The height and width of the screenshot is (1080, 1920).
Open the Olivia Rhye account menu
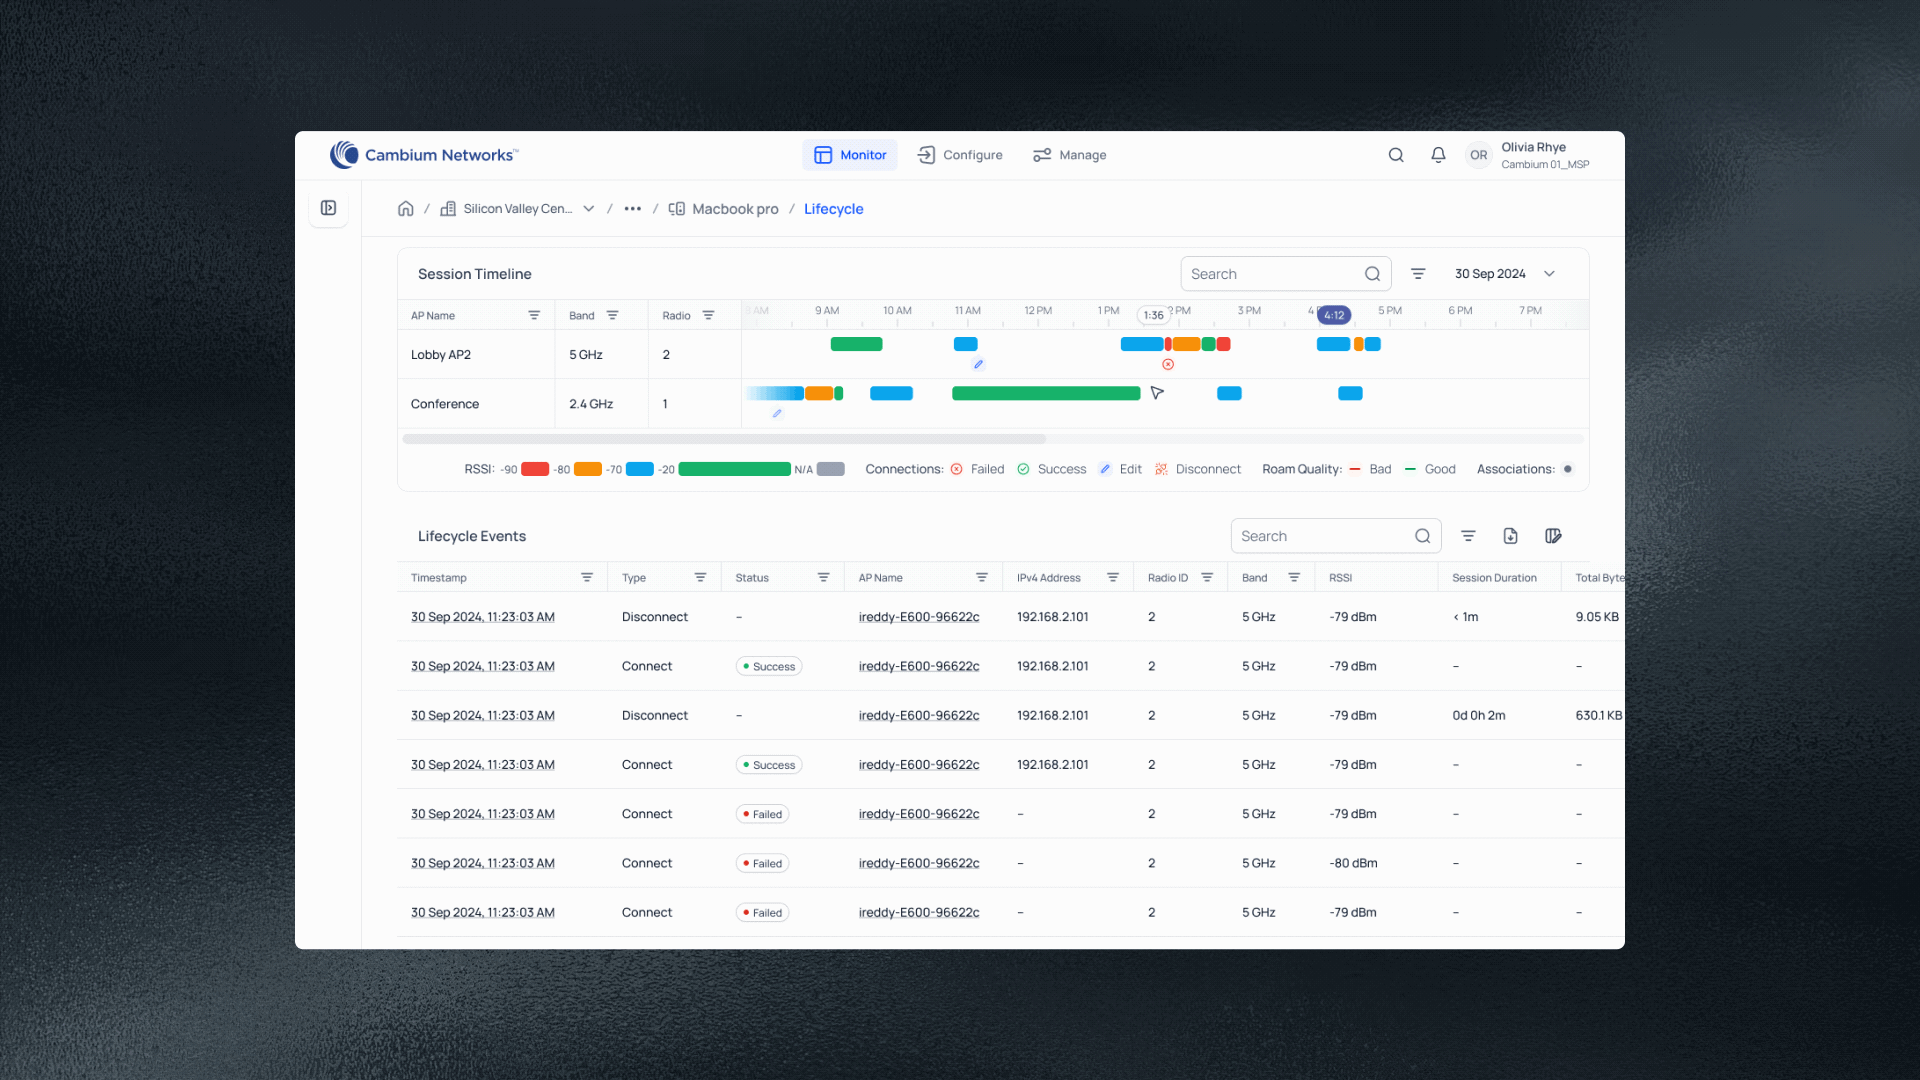[x=1528, y=155]
